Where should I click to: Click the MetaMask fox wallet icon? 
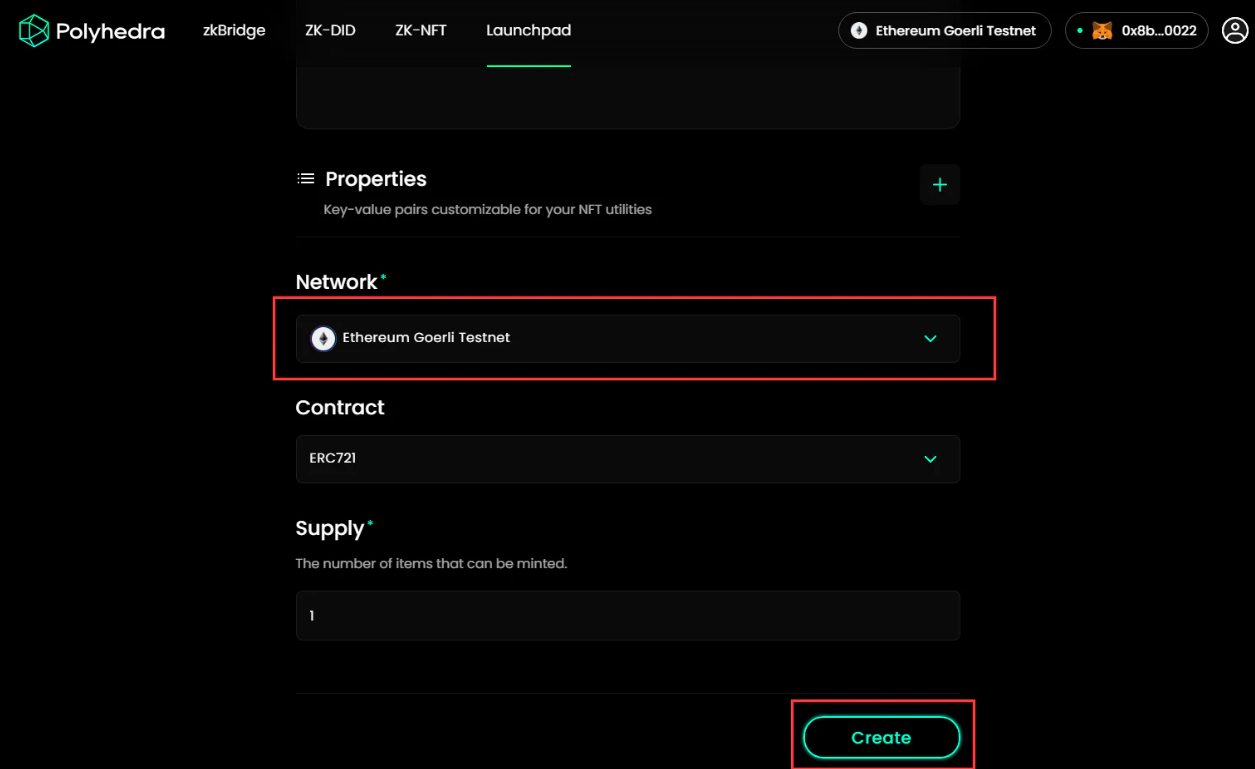(x=1101, y=31)
